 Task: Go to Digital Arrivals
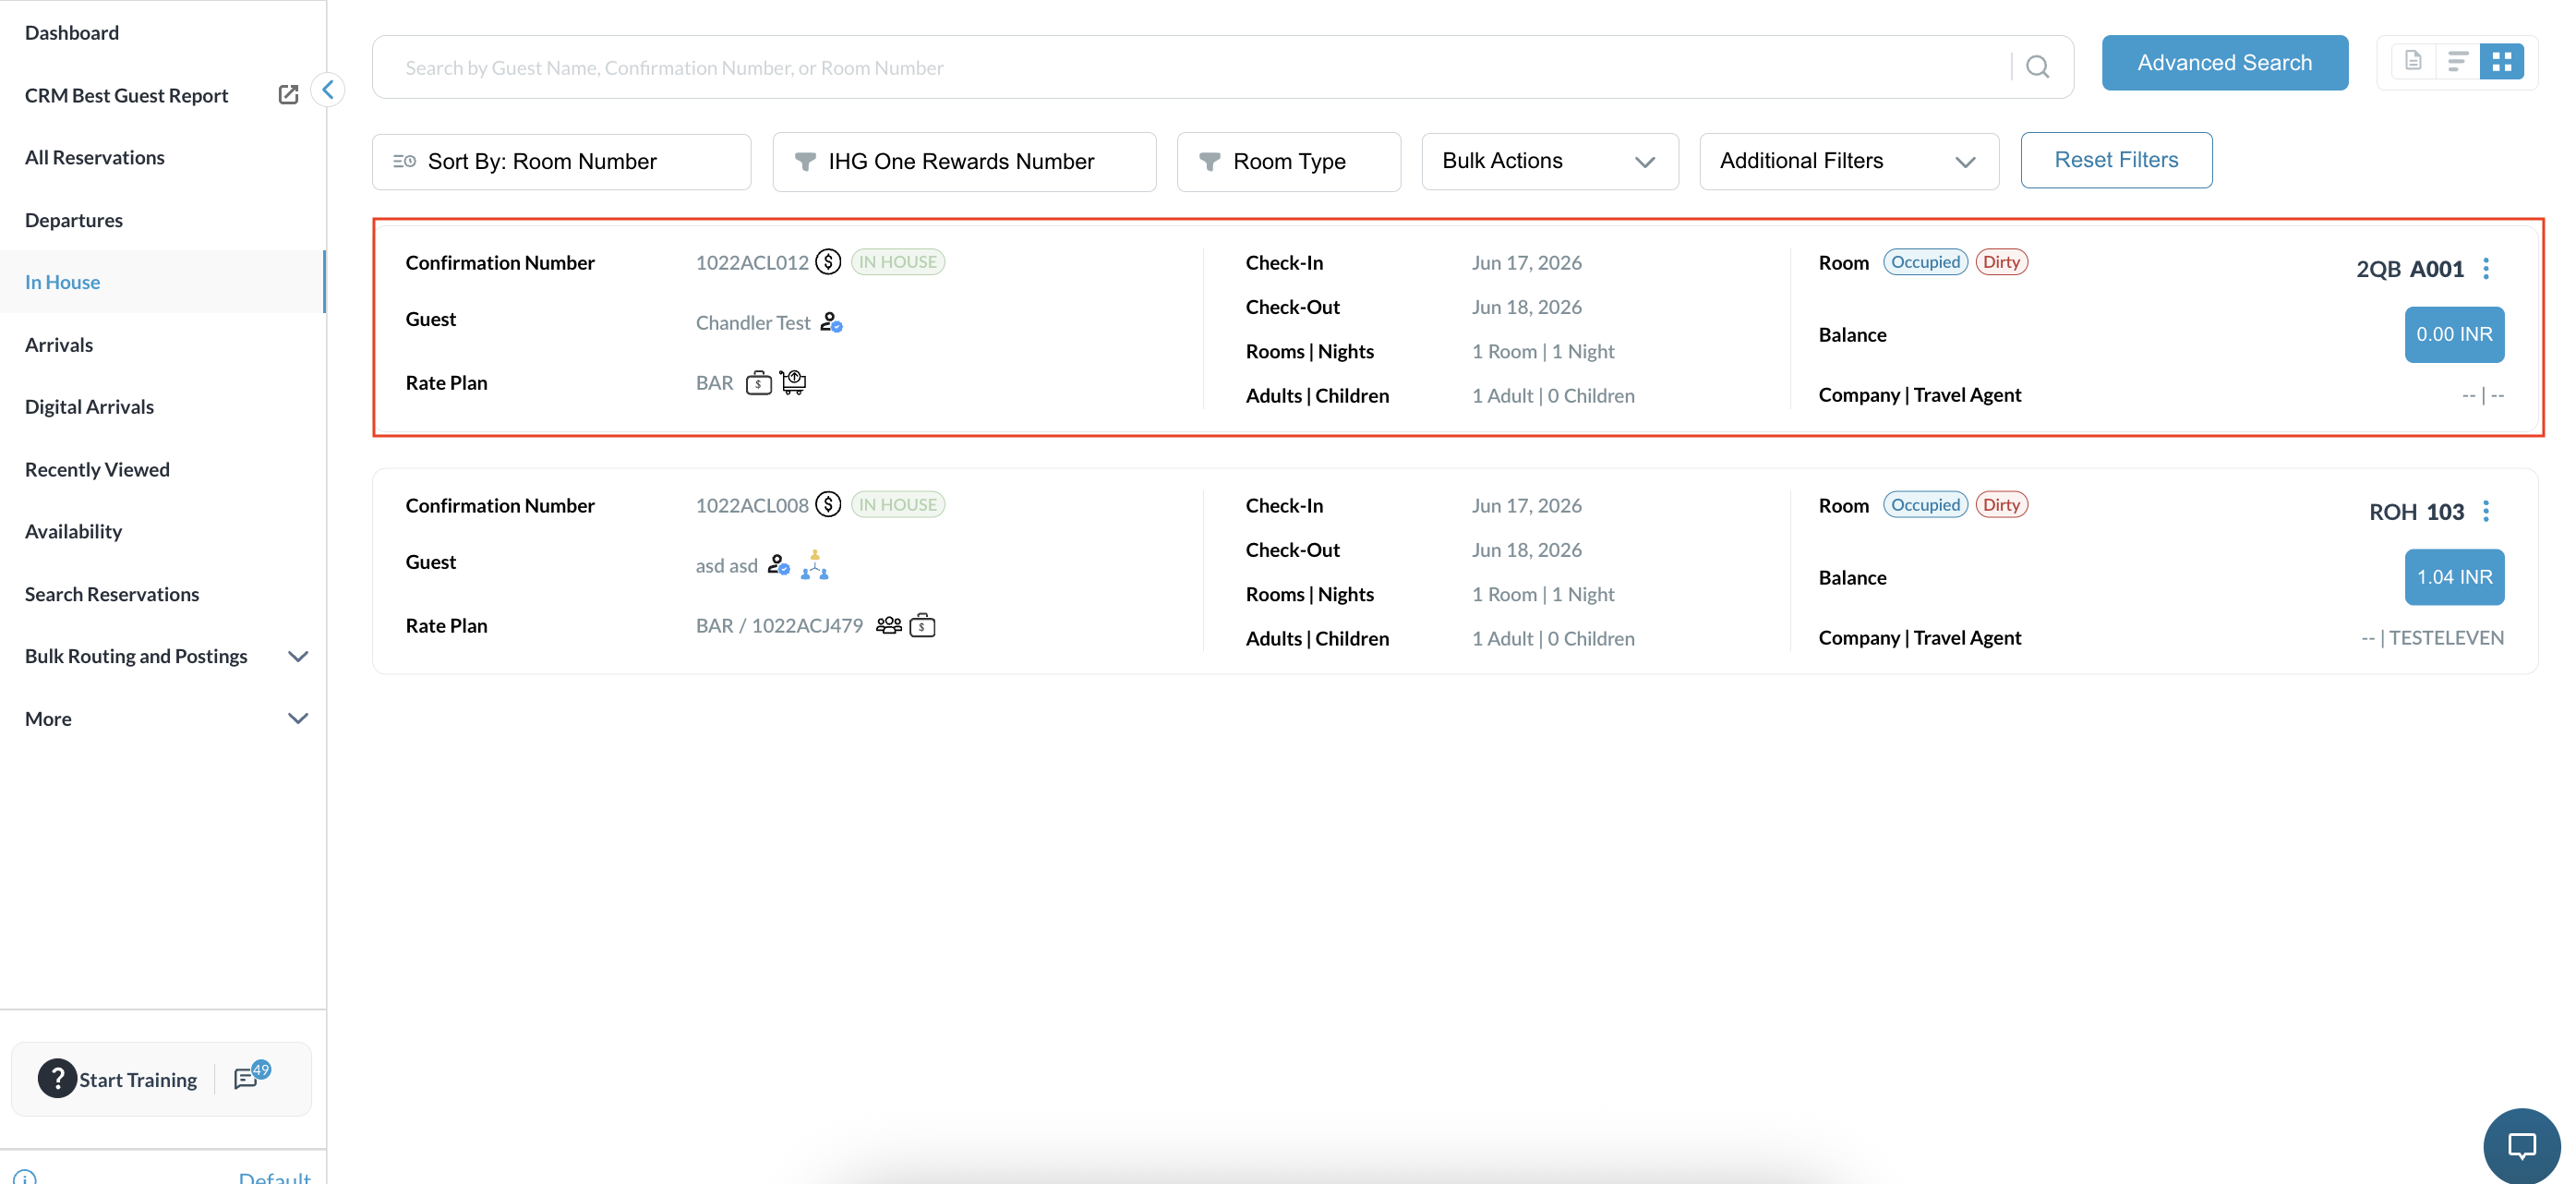click(90, 407)
